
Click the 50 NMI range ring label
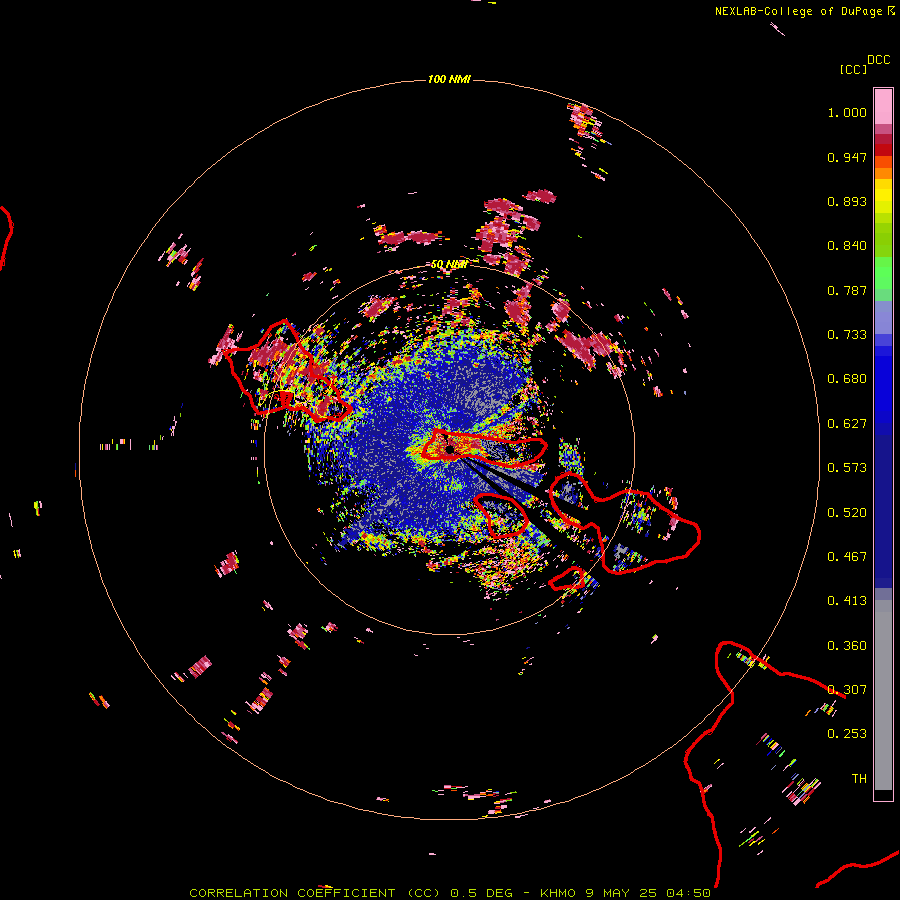point(449,265)
